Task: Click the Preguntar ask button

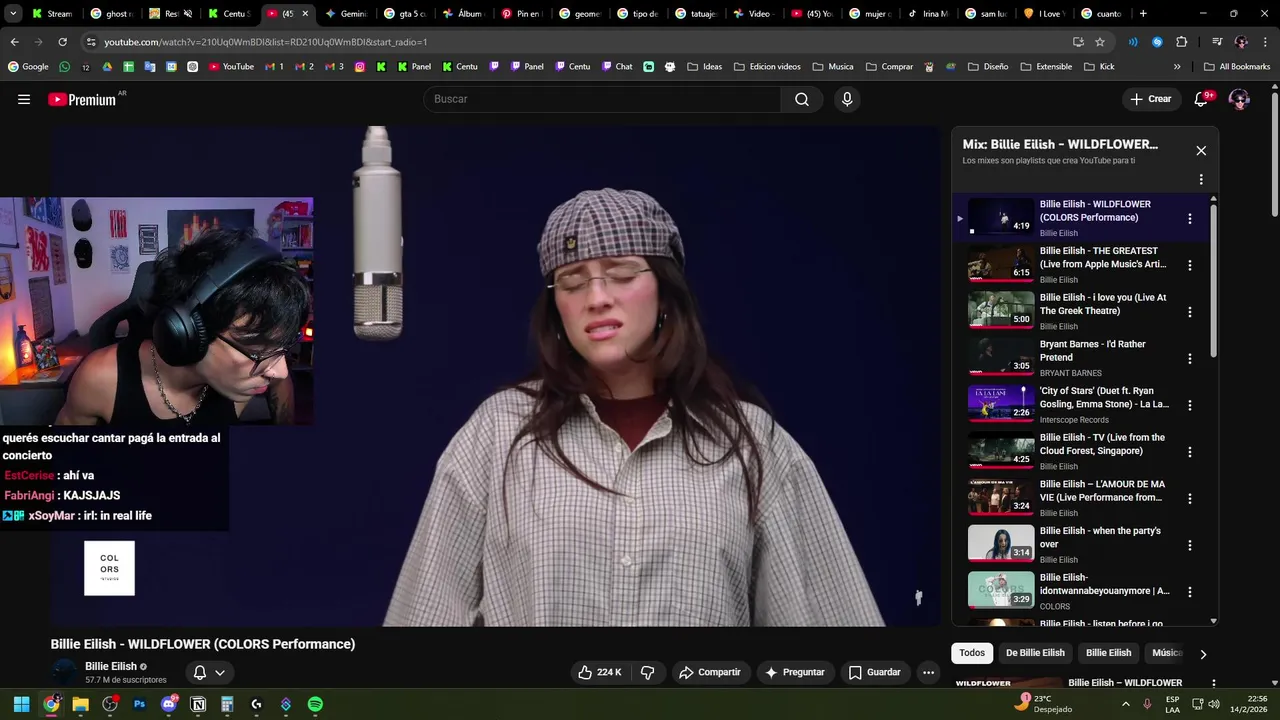Action: (795, 672)
